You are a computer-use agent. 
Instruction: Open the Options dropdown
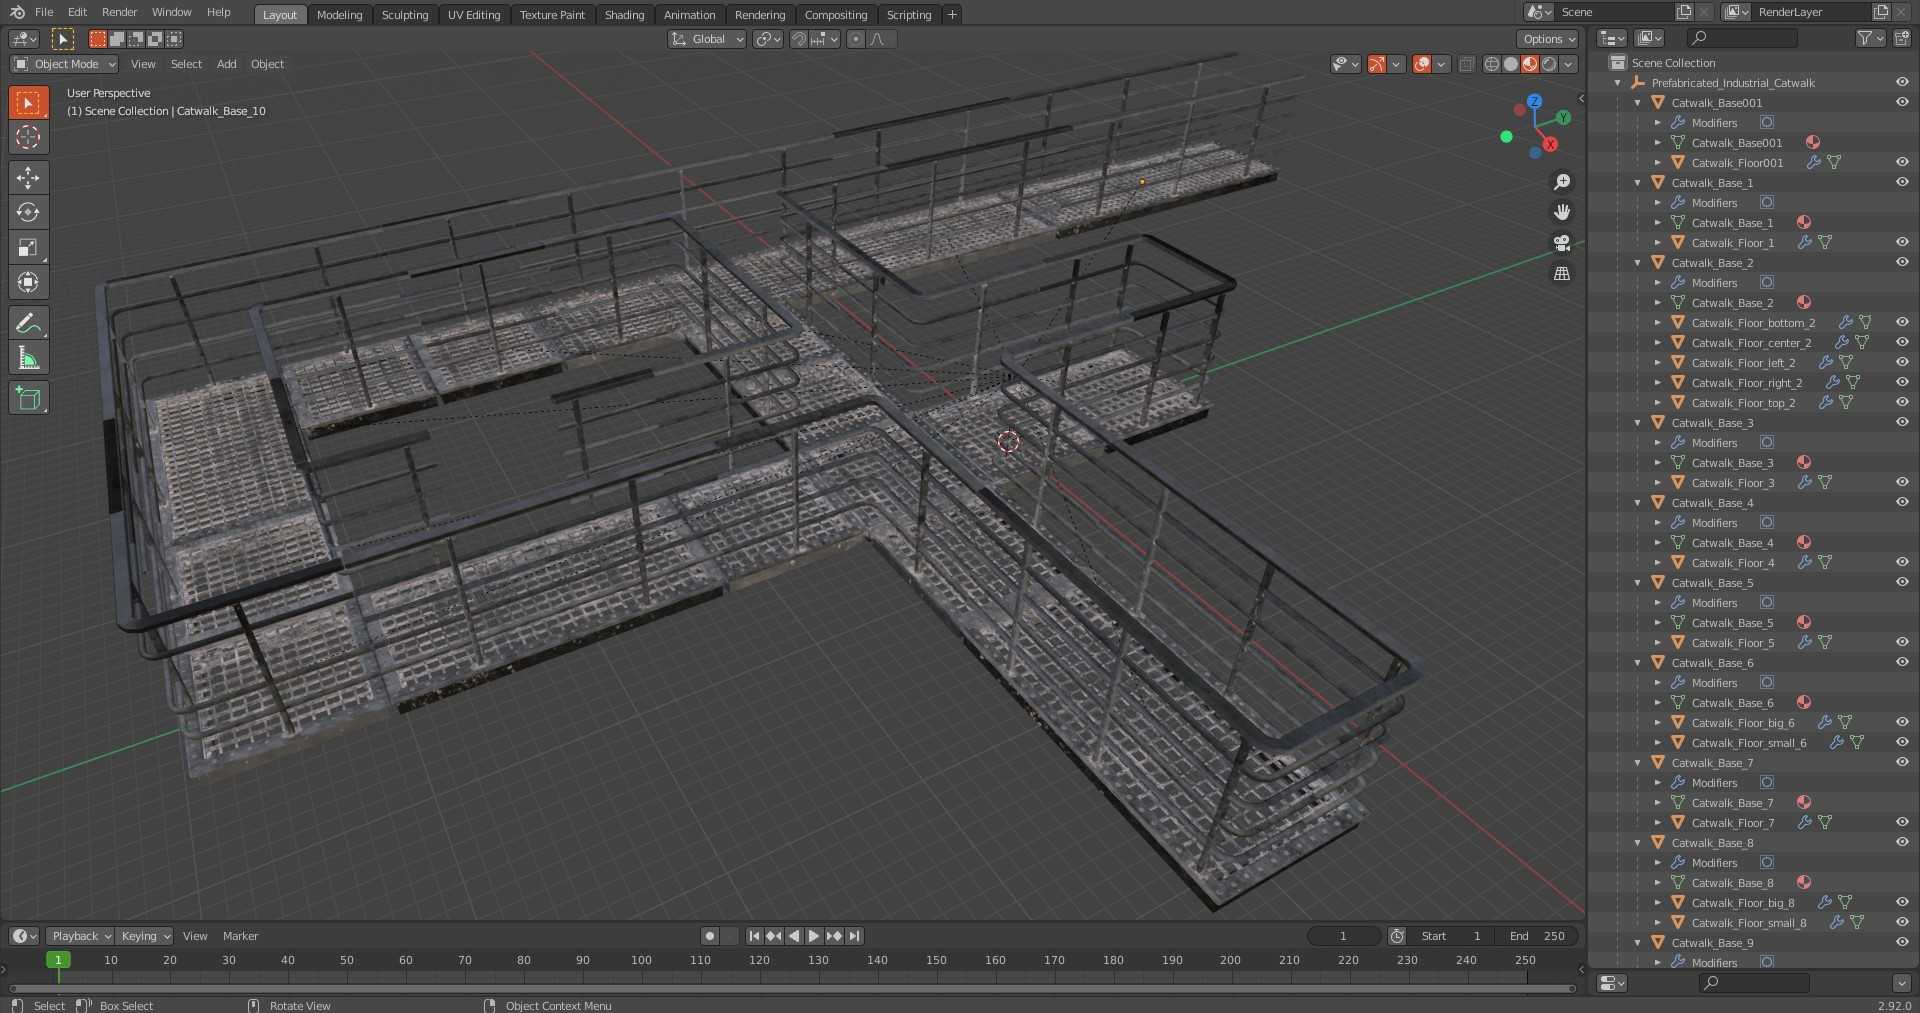(x=1548, y=39)
